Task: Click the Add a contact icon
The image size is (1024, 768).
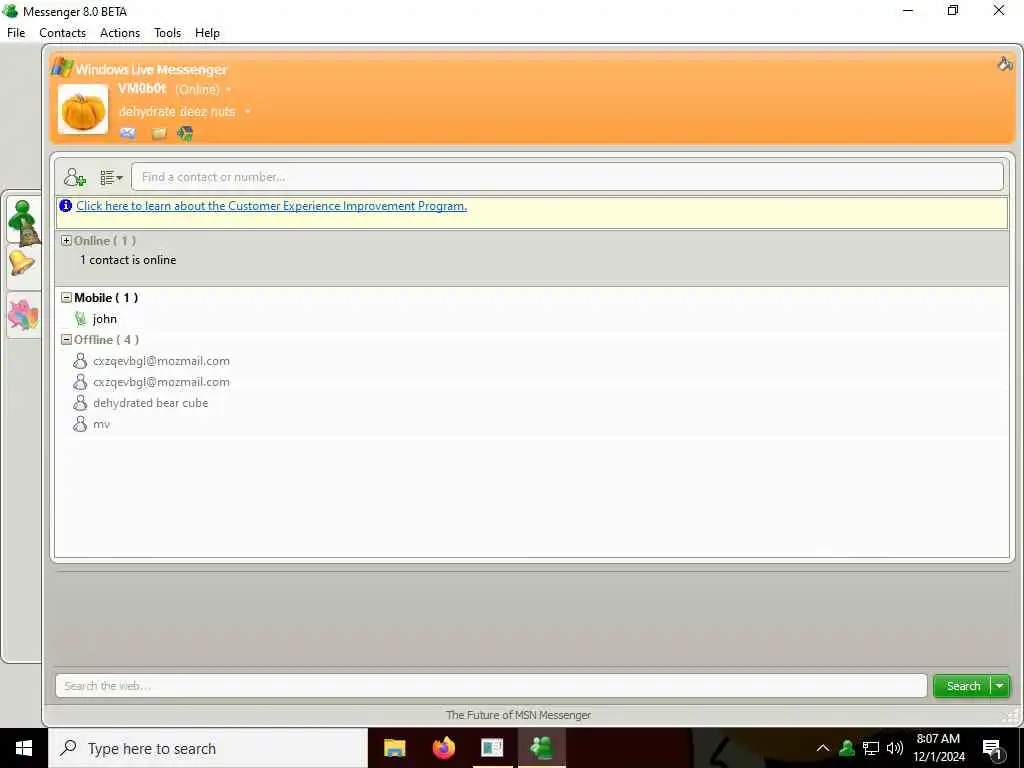Action: (x=74, y=177)
